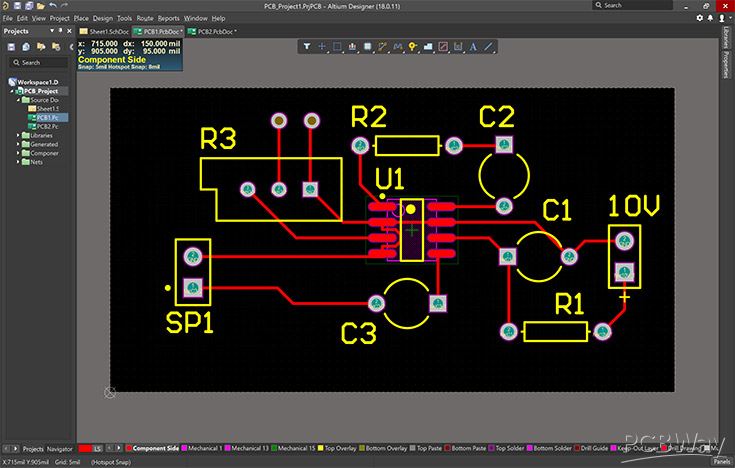Select the Place String text tool
Image resolution: width=735 pixels, height=468 pixels.
tap(473, 46)
